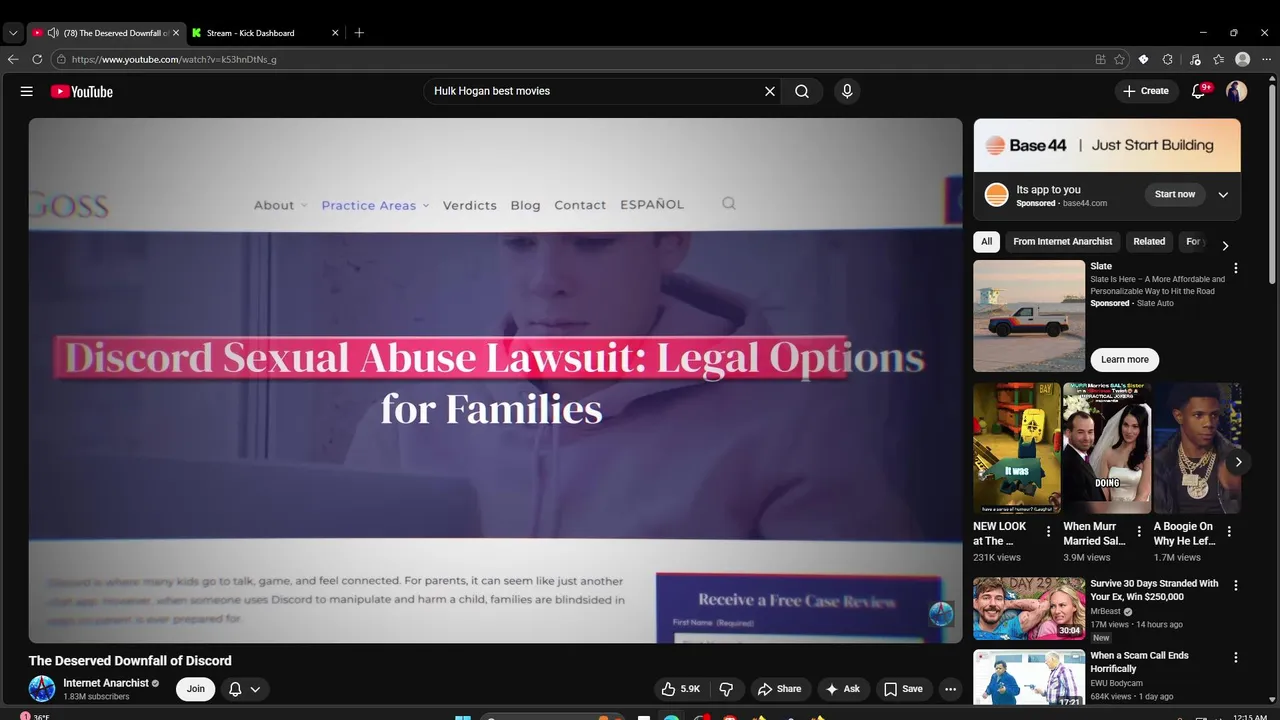Open browser media control icon
1280x720 pixels.
1194,59
